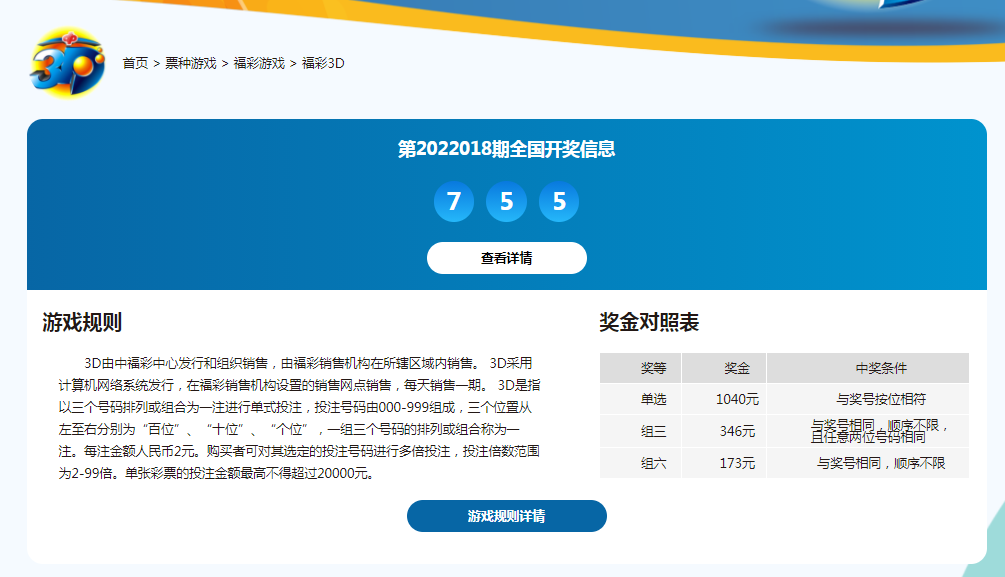
Task: Select the 单选 table cell
Action: tap(641, 399)
